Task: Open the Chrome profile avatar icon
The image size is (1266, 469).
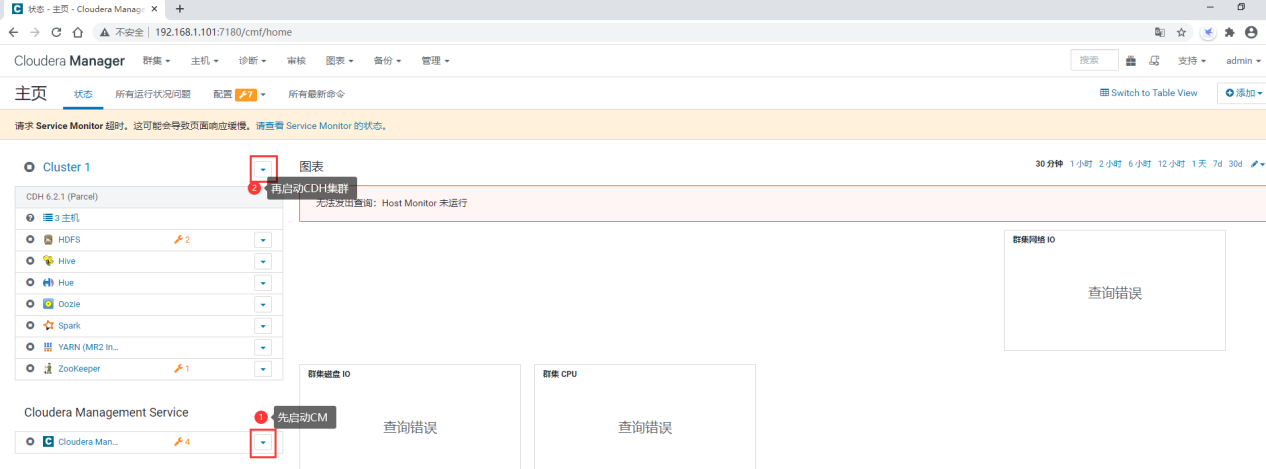Action: (1251, 32)
